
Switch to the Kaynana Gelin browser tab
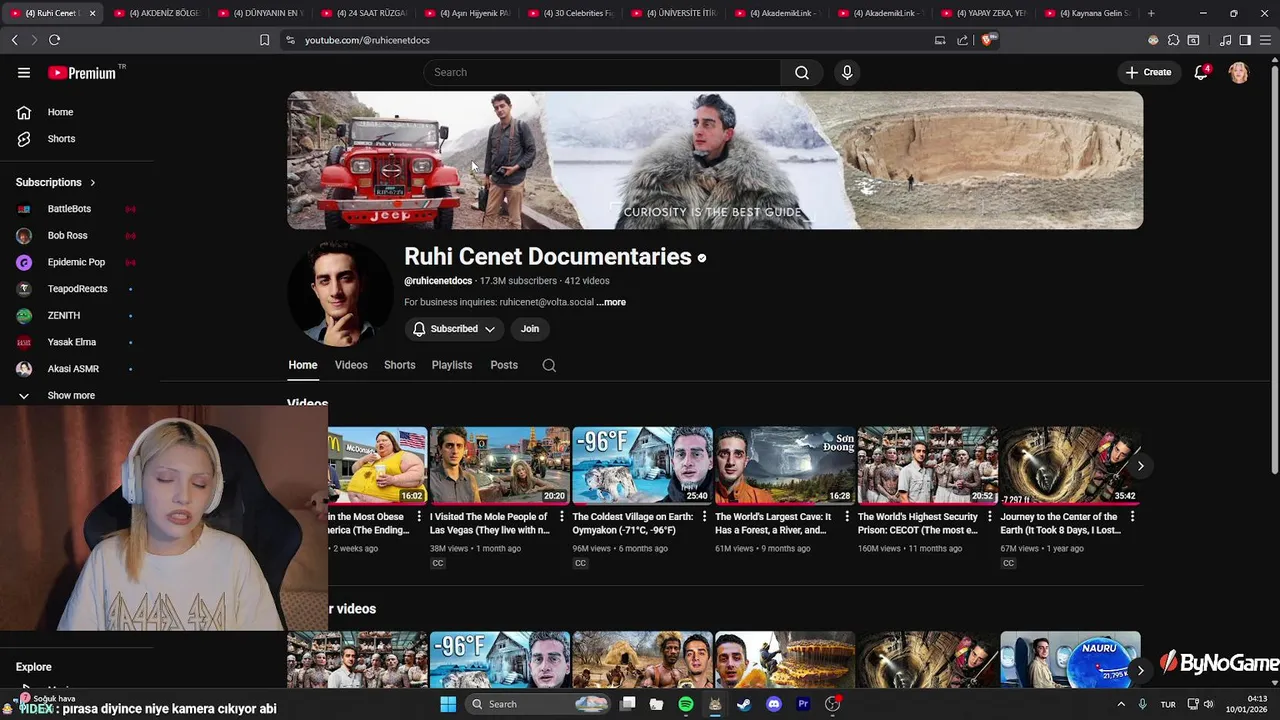click(x=1086, y=13)
